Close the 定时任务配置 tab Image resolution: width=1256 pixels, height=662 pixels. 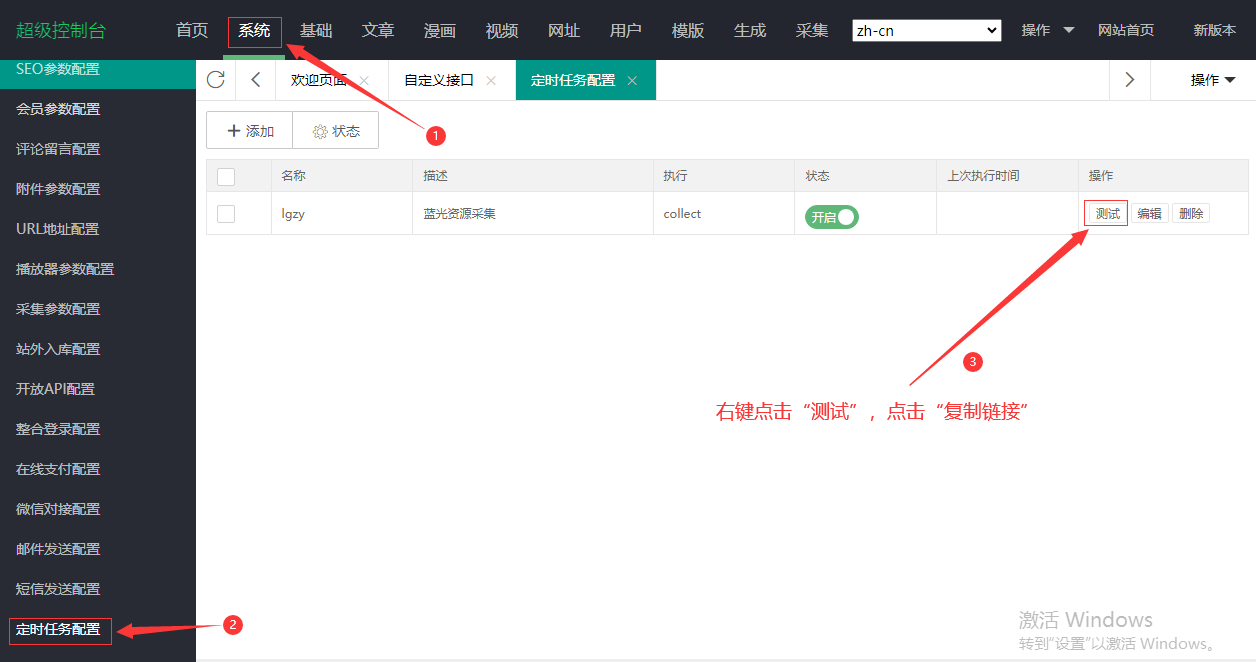(632, 81)
